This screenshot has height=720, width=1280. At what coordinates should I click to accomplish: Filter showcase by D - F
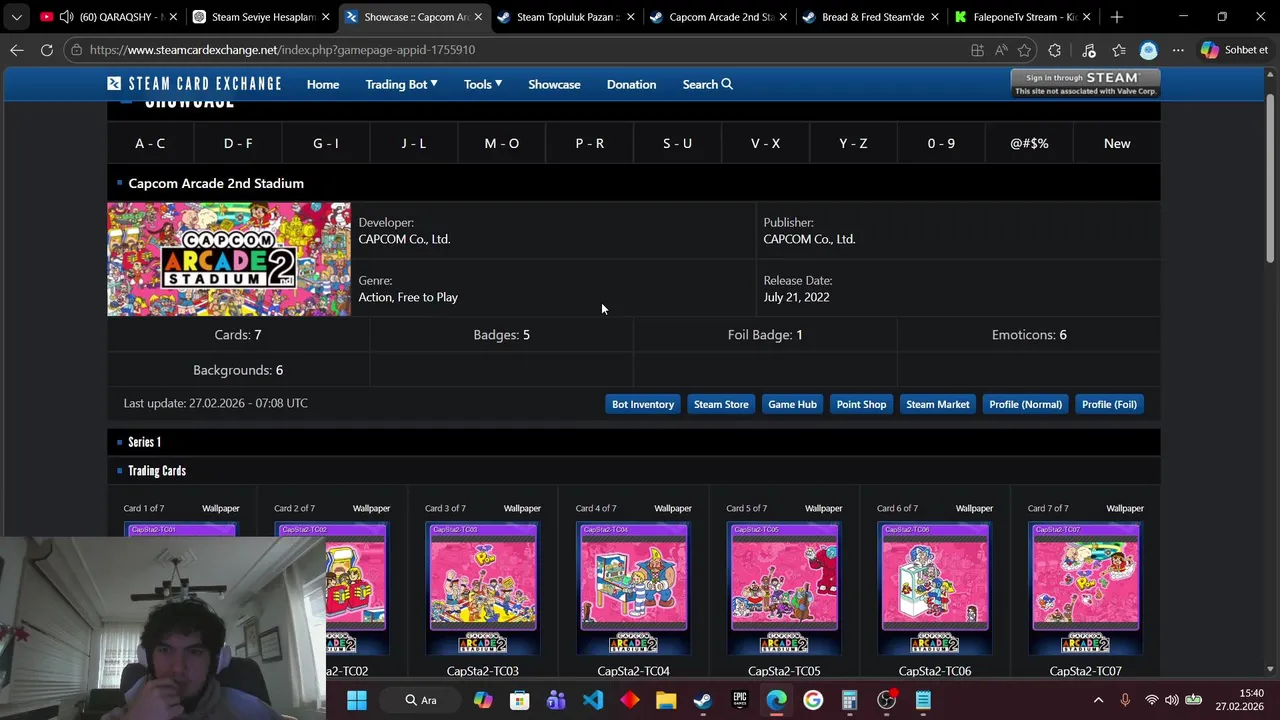[238, 143]
